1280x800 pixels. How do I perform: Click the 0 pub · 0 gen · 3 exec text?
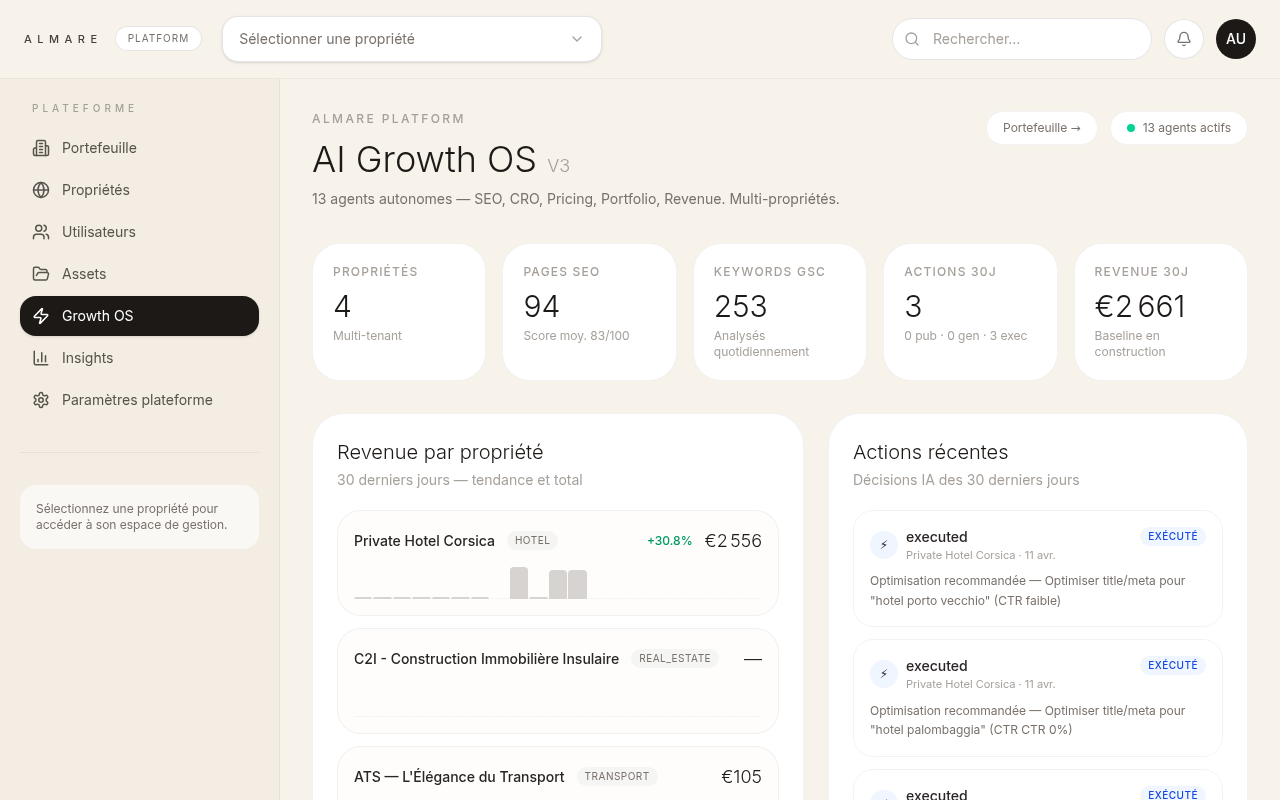click(966, 336)
